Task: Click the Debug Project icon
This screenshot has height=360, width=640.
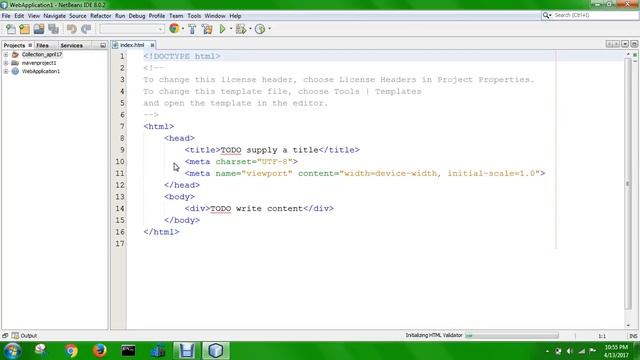Action: [x=241, y=29]
